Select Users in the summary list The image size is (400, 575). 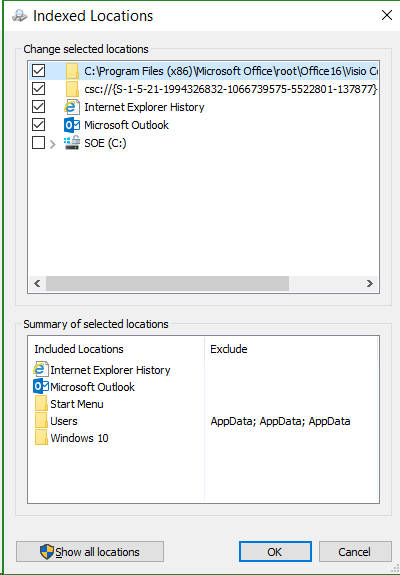pyautogui.click(x=64, y=421)
